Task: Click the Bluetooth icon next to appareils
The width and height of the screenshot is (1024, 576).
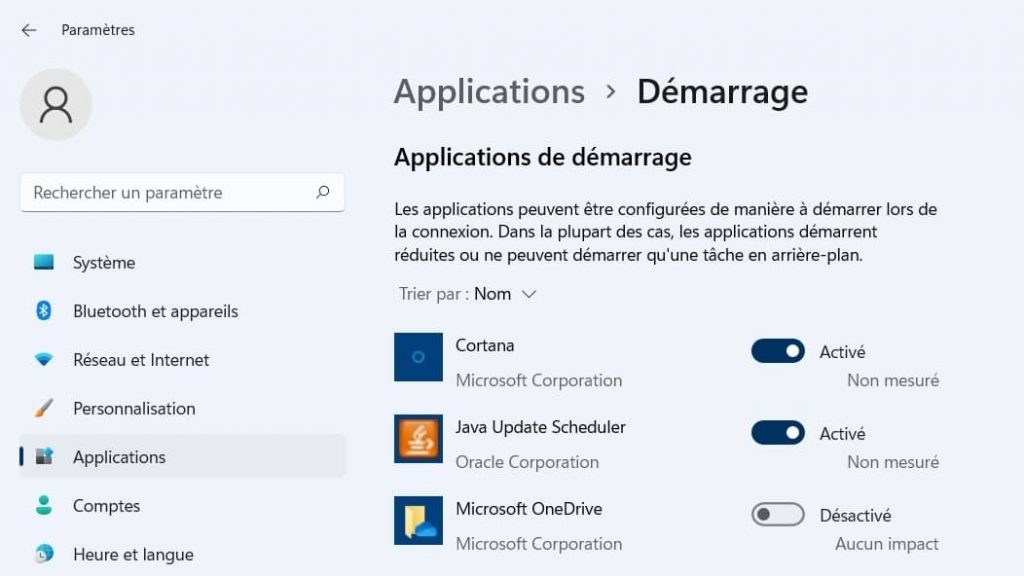Action: pos(44,311)
